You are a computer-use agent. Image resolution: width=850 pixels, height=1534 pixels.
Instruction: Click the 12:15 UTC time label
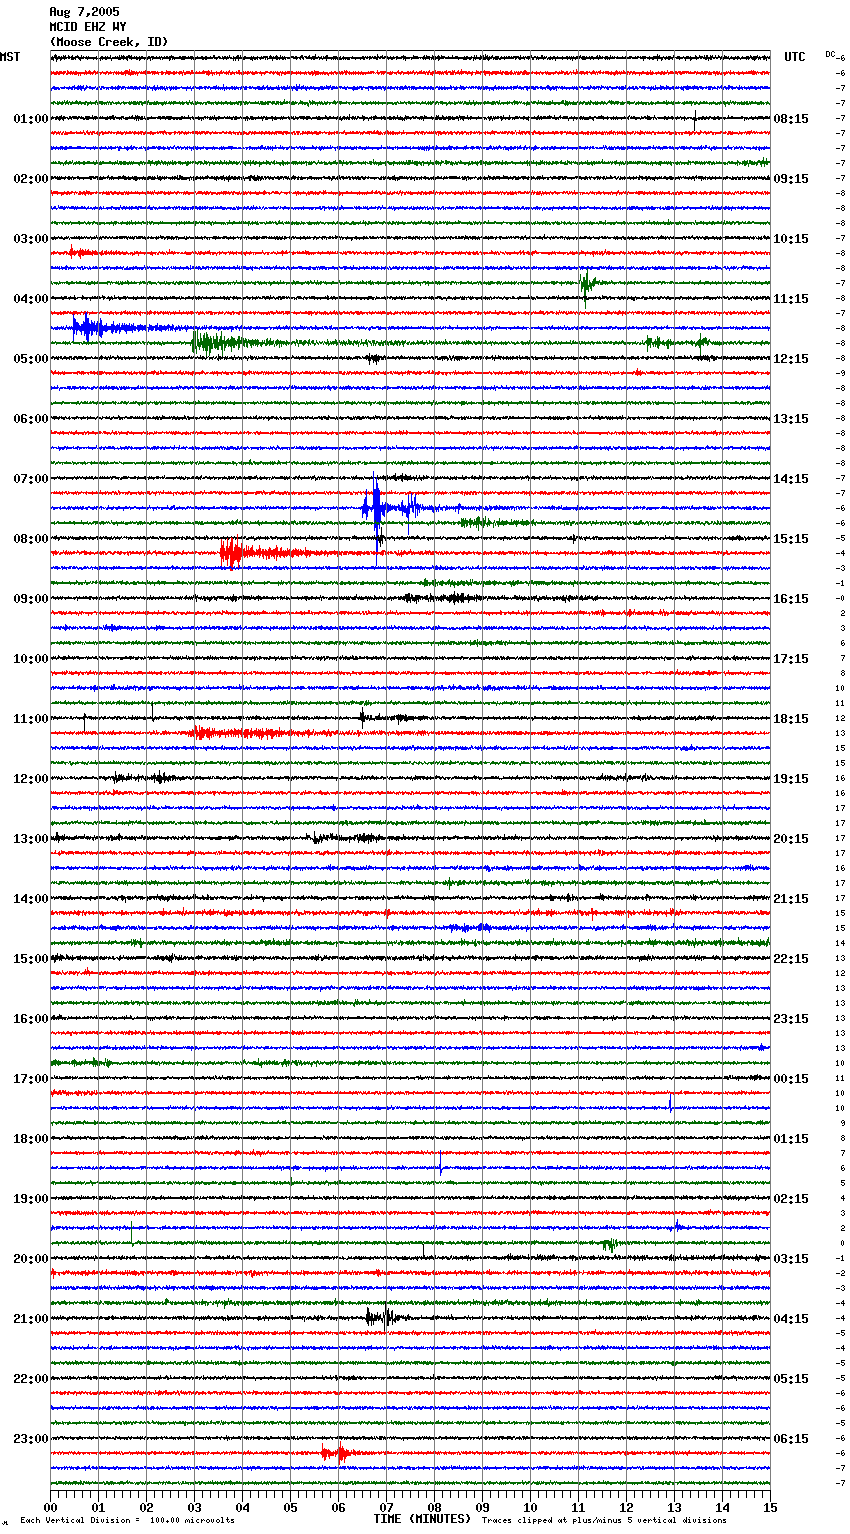coord(791,359)
